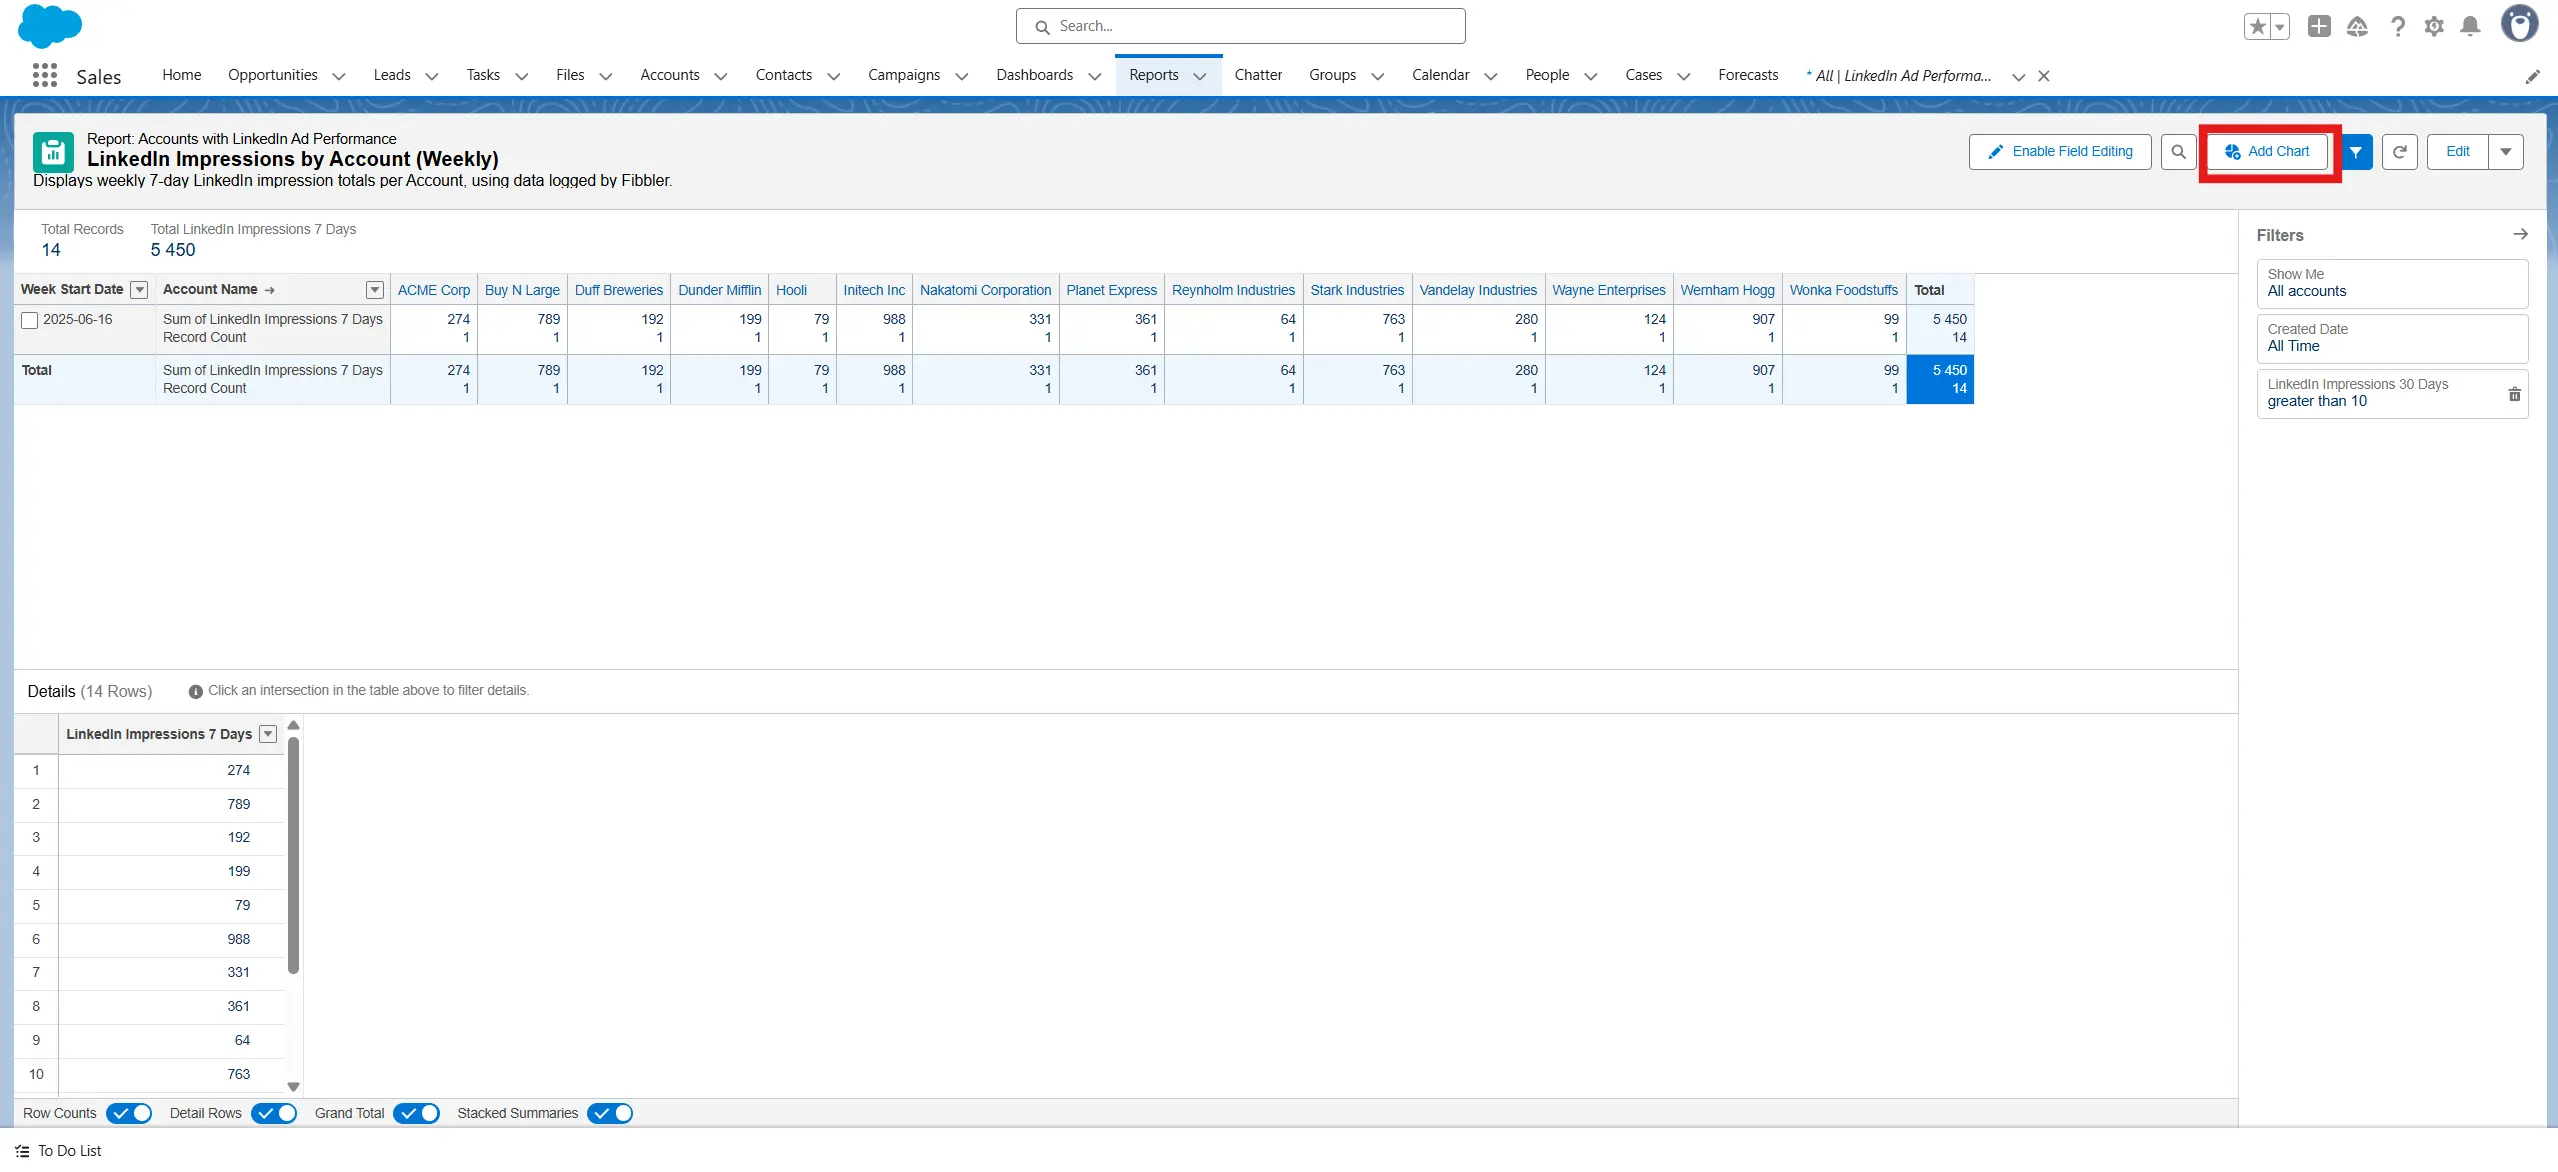This screenshot has height=1172, width=2558.
Task: Open the Chatter tab
Action: click(x=1257, y=75)
